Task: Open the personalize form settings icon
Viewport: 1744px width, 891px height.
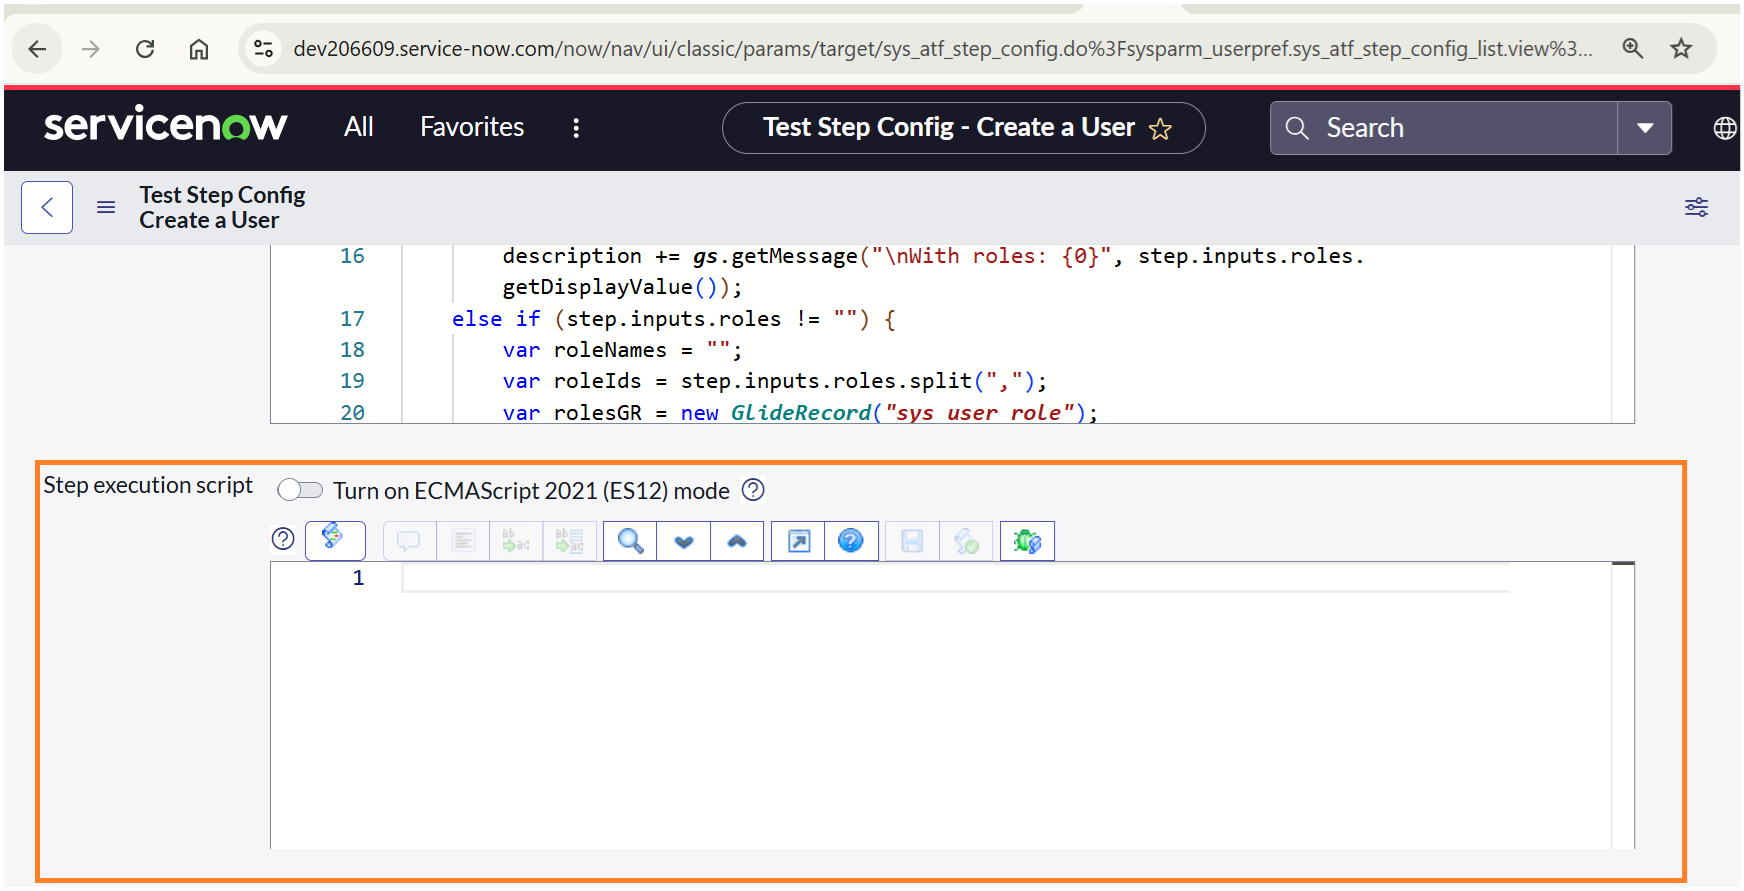Action: pyautogui.click(x=1697, y=207)
